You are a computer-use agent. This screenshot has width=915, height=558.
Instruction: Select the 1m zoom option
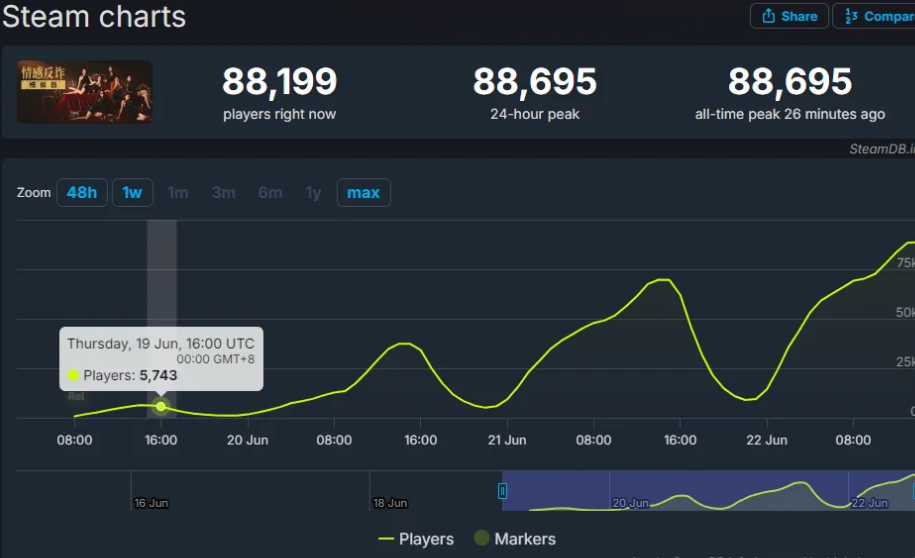178,193
